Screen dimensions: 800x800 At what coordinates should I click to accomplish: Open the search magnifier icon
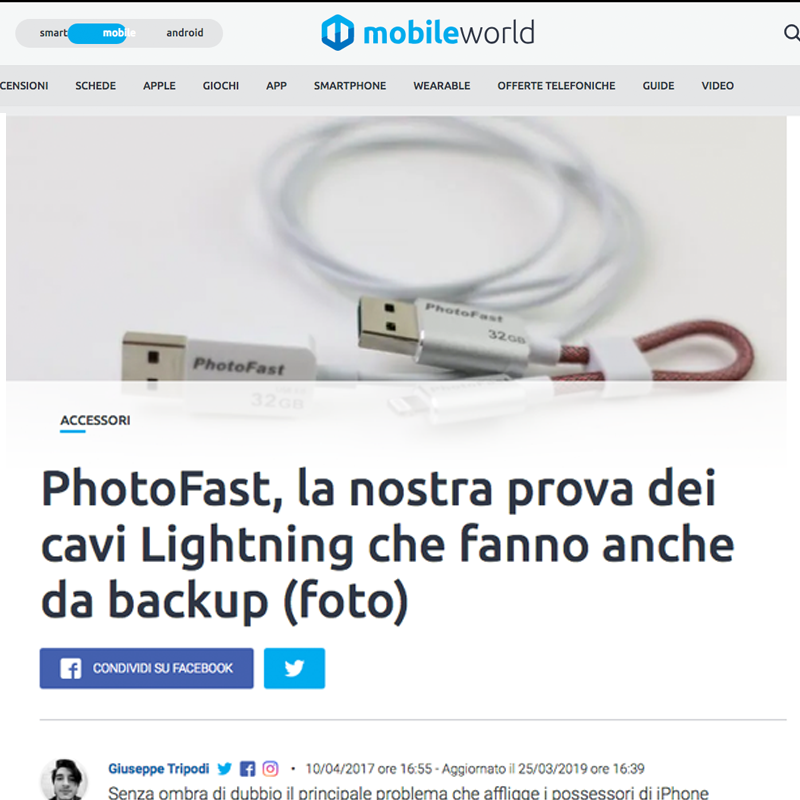coord(791,33)
